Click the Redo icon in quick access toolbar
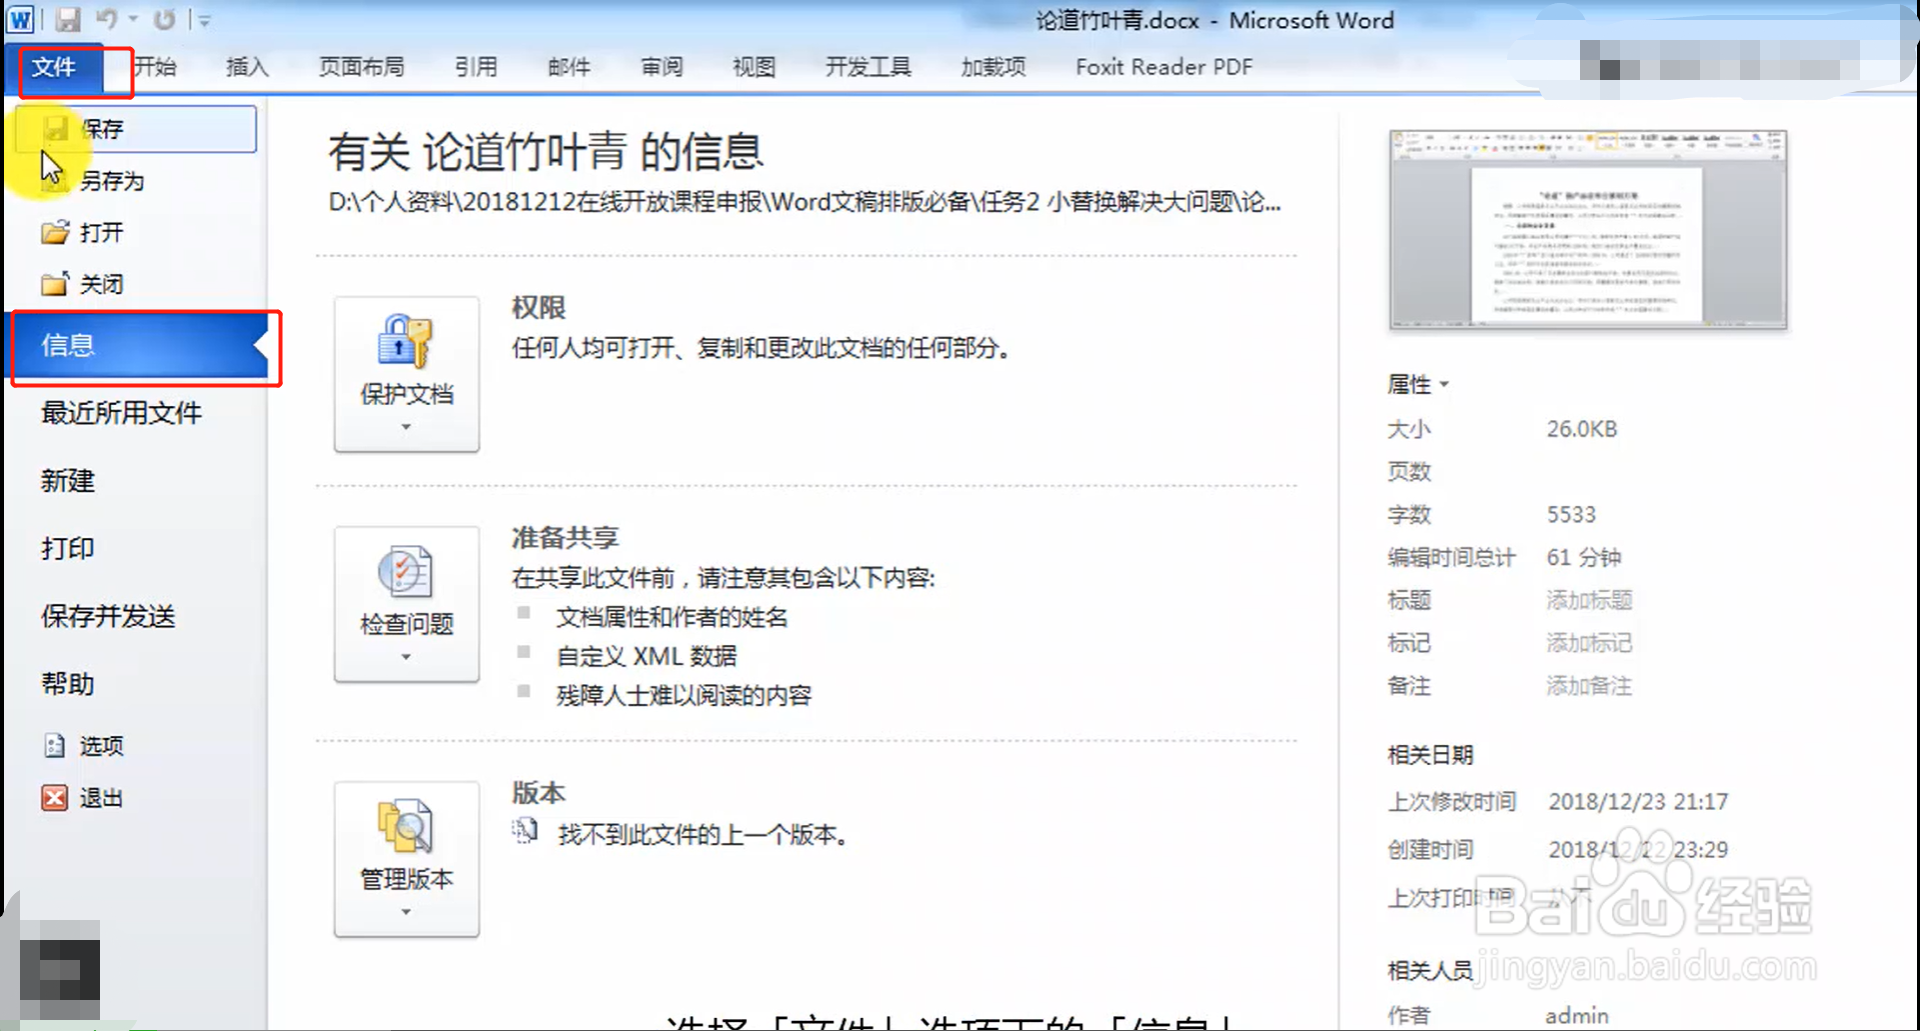 165,19
